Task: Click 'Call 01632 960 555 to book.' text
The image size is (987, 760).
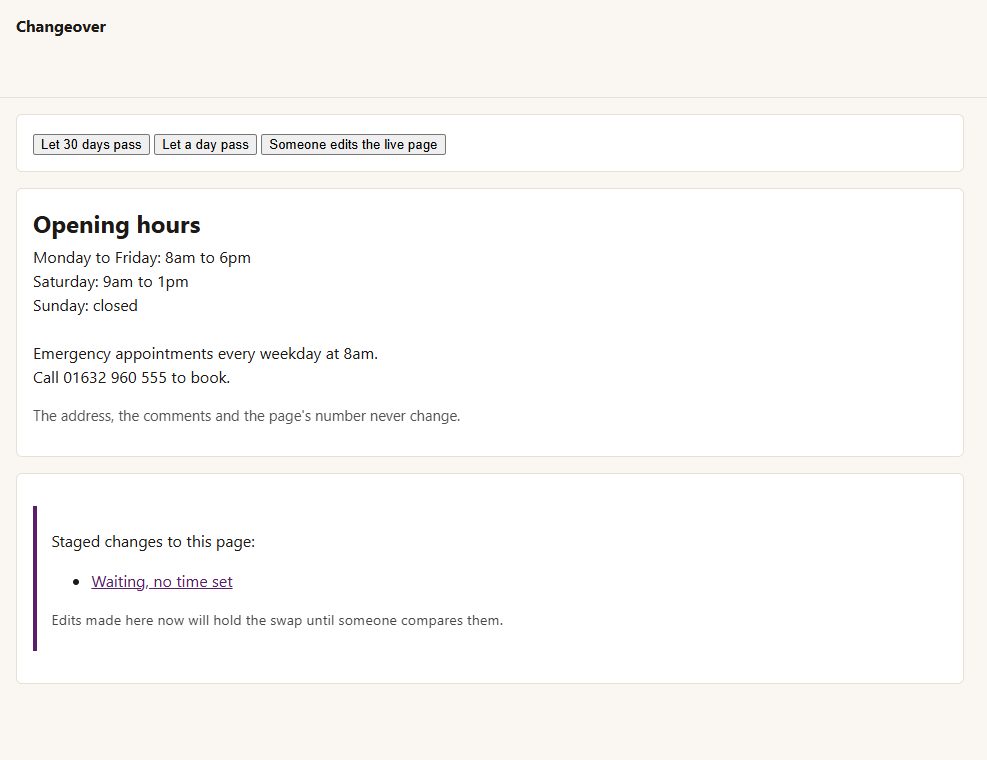Action: point(132,378)
